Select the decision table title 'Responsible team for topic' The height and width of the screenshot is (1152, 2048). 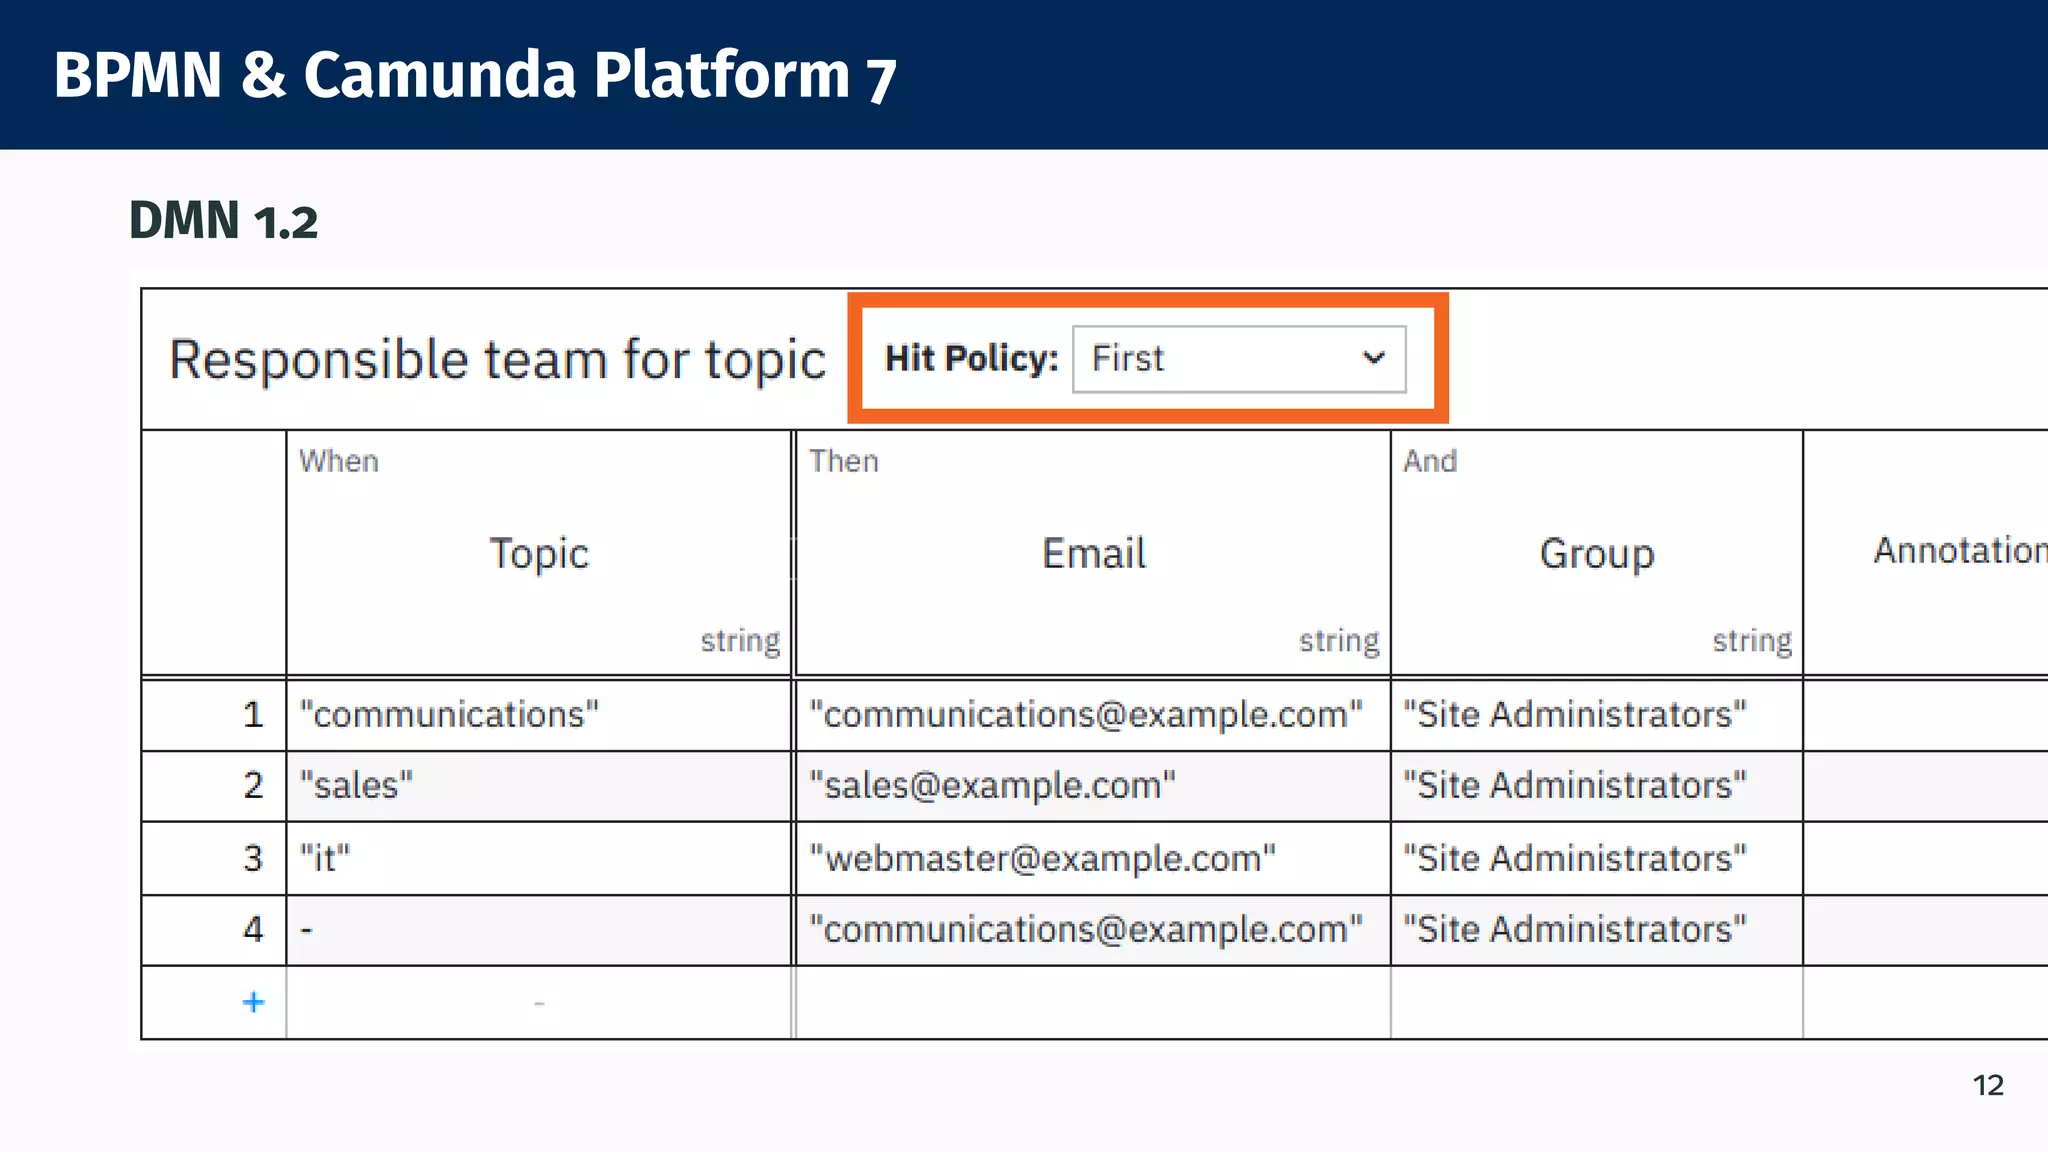pyautogui.click(x=497, y=360)
